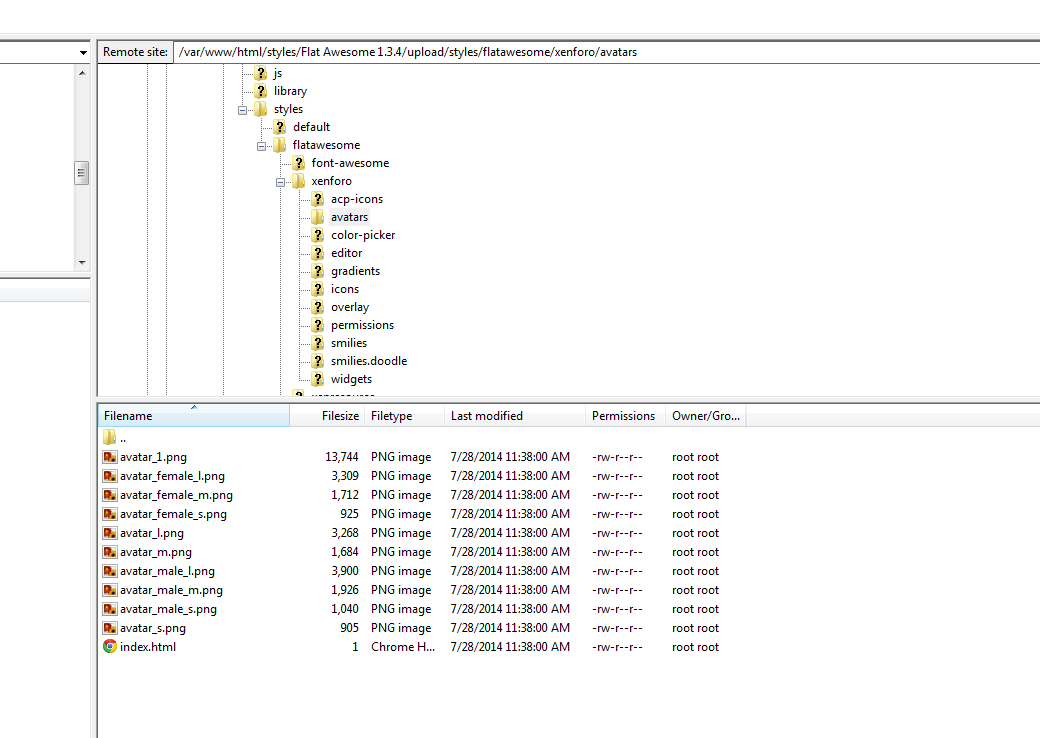Click the acp-icons unknown folder icon

click(x=317, y=199)
